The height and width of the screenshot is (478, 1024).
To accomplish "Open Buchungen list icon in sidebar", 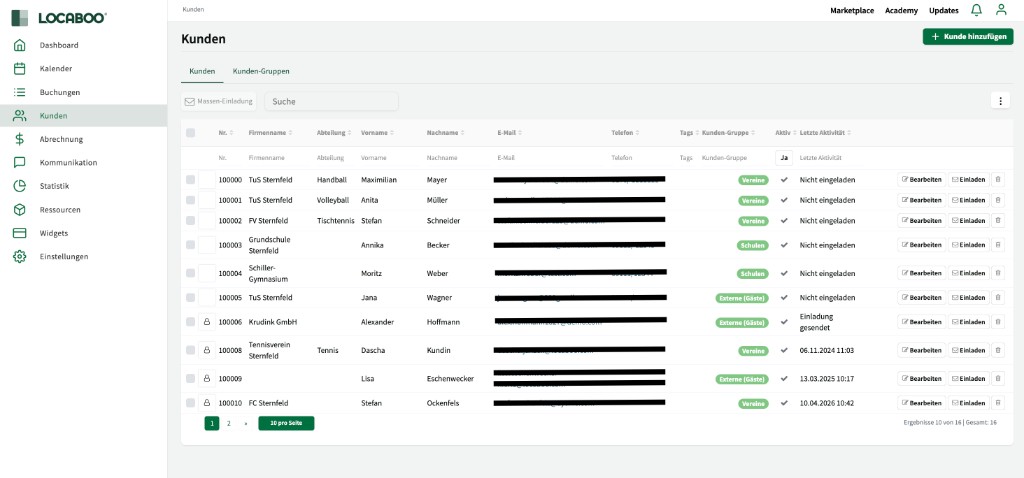I will coord(20,92).
